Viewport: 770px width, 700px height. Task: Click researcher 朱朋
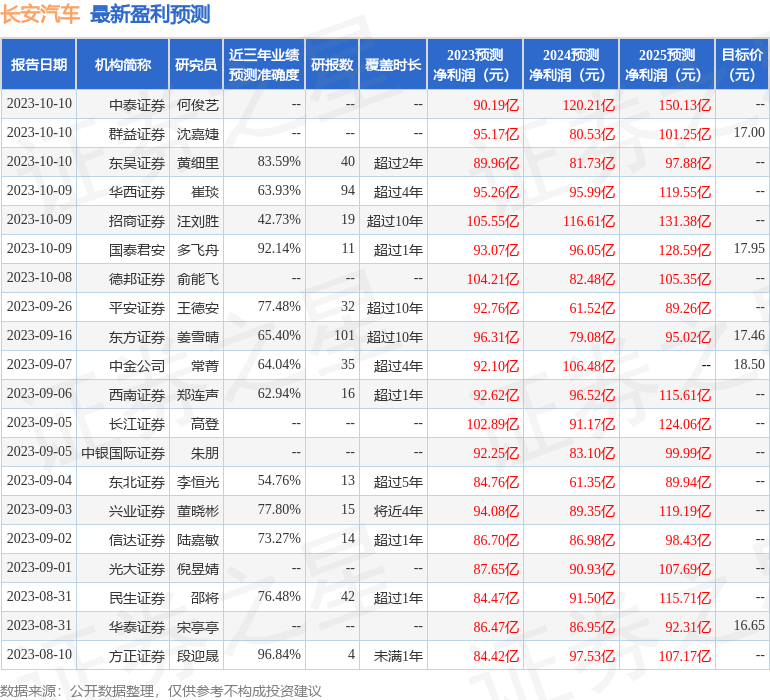tap(205, 453)
